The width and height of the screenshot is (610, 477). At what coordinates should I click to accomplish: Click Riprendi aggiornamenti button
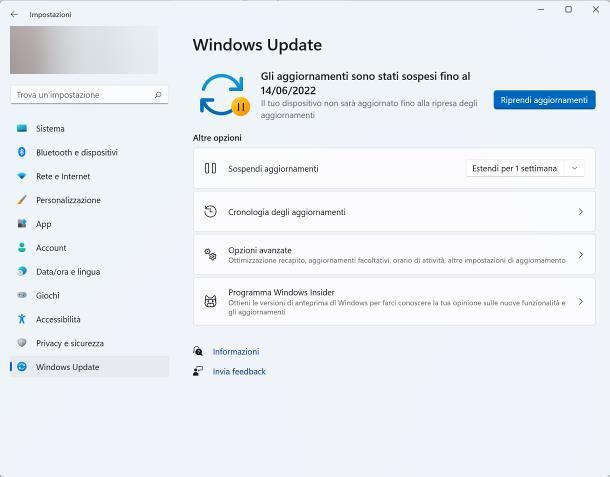point(544,100)
